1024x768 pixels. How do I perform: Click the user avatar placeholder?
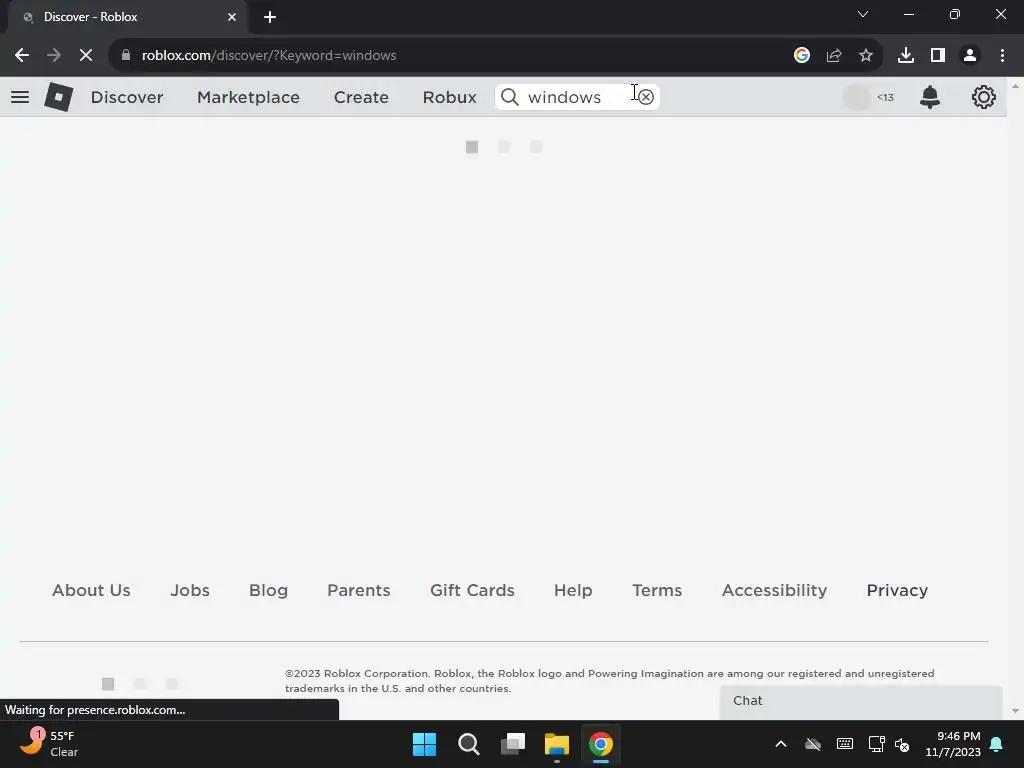tap(857, 97)
